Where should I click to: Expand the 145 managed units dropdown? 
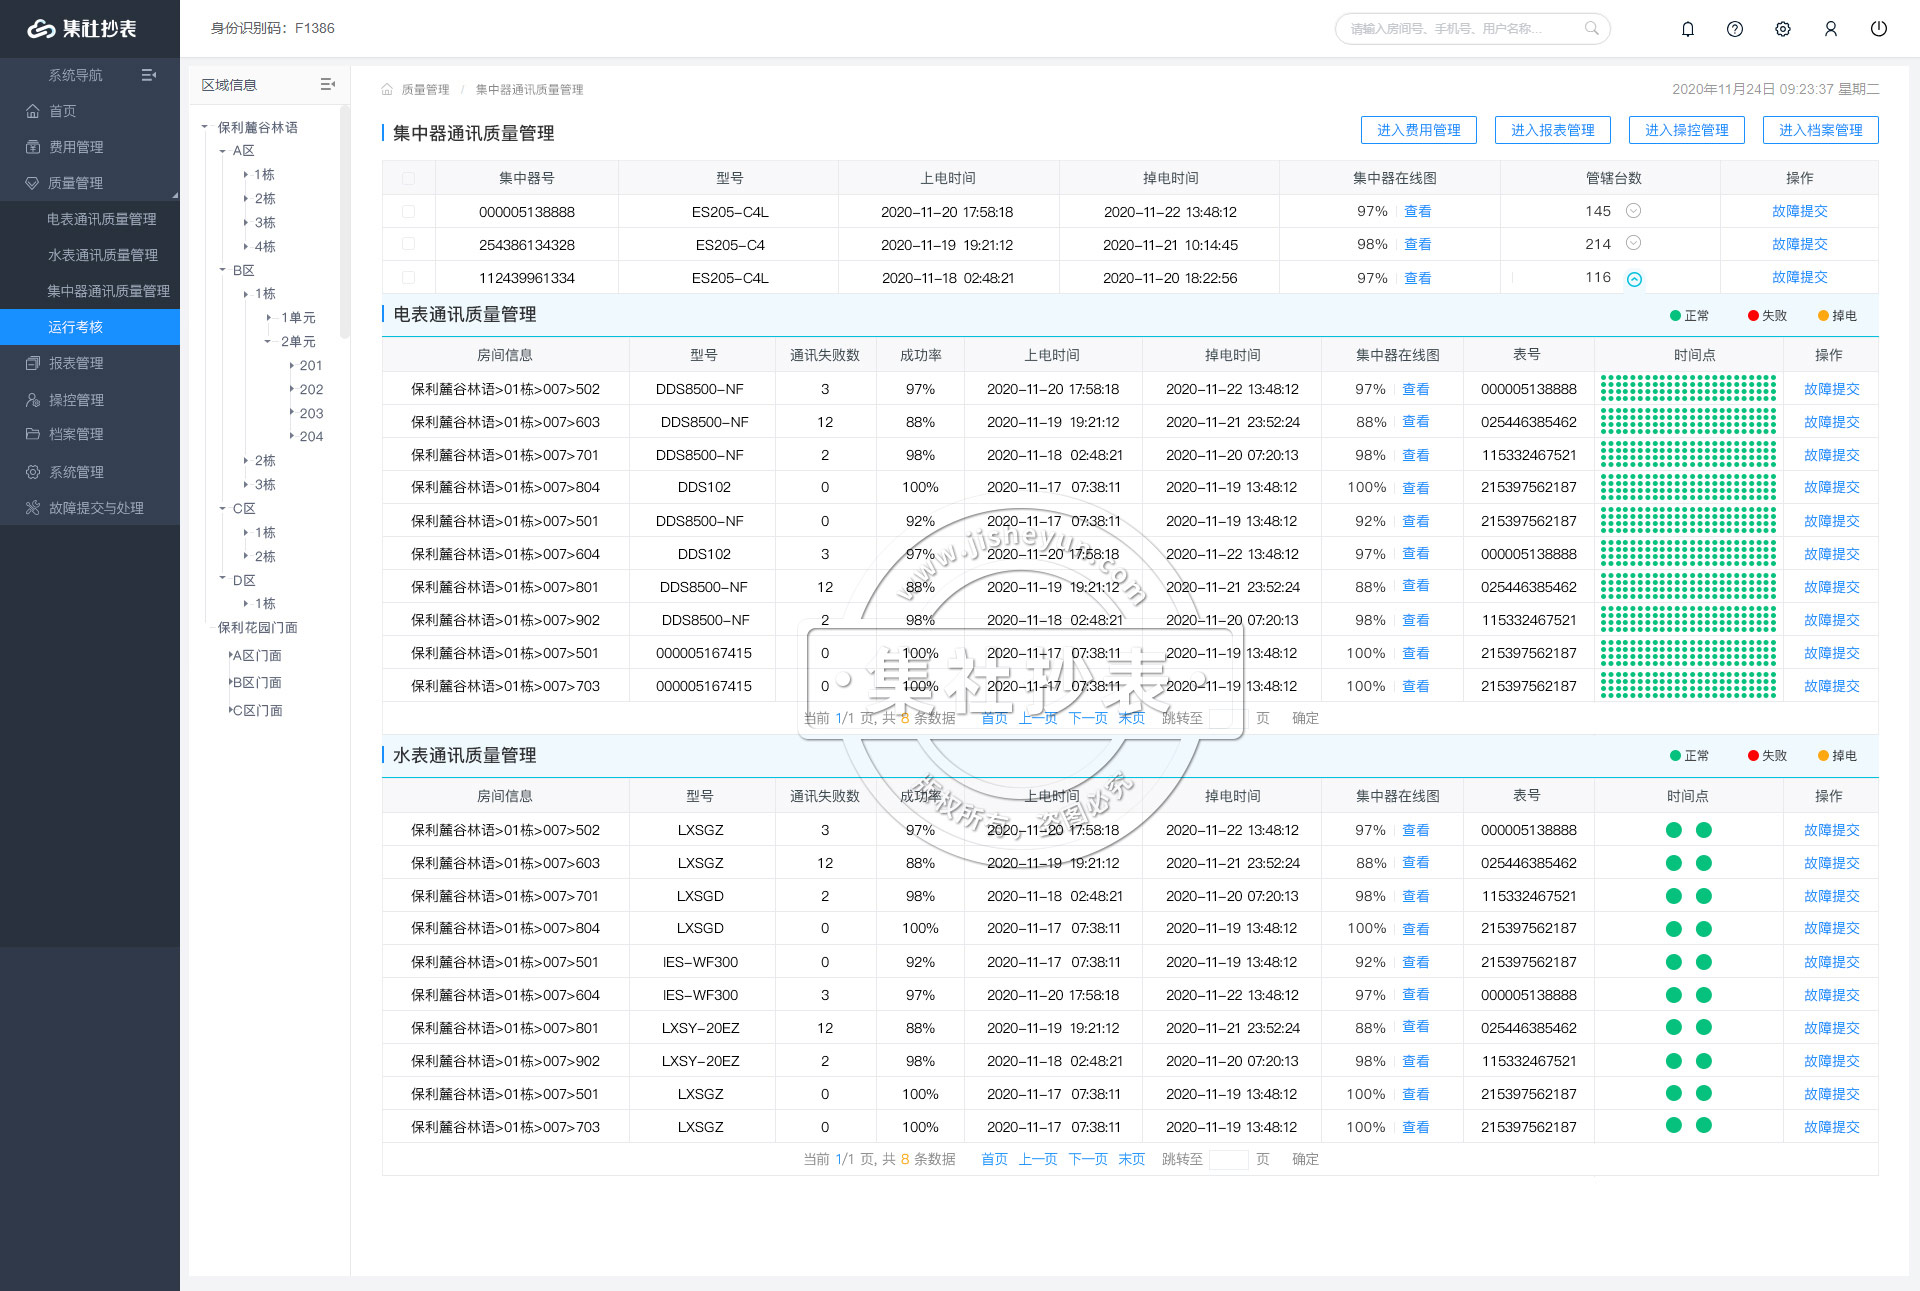point(1634,211)
